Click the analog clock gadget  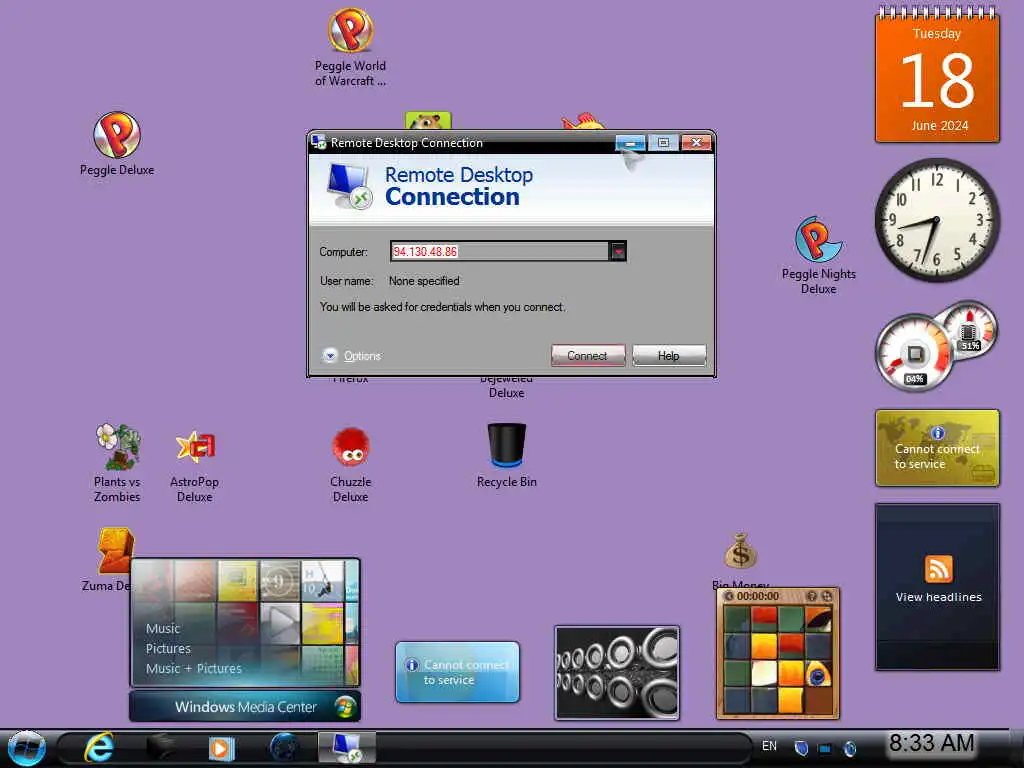coord(937,221)
